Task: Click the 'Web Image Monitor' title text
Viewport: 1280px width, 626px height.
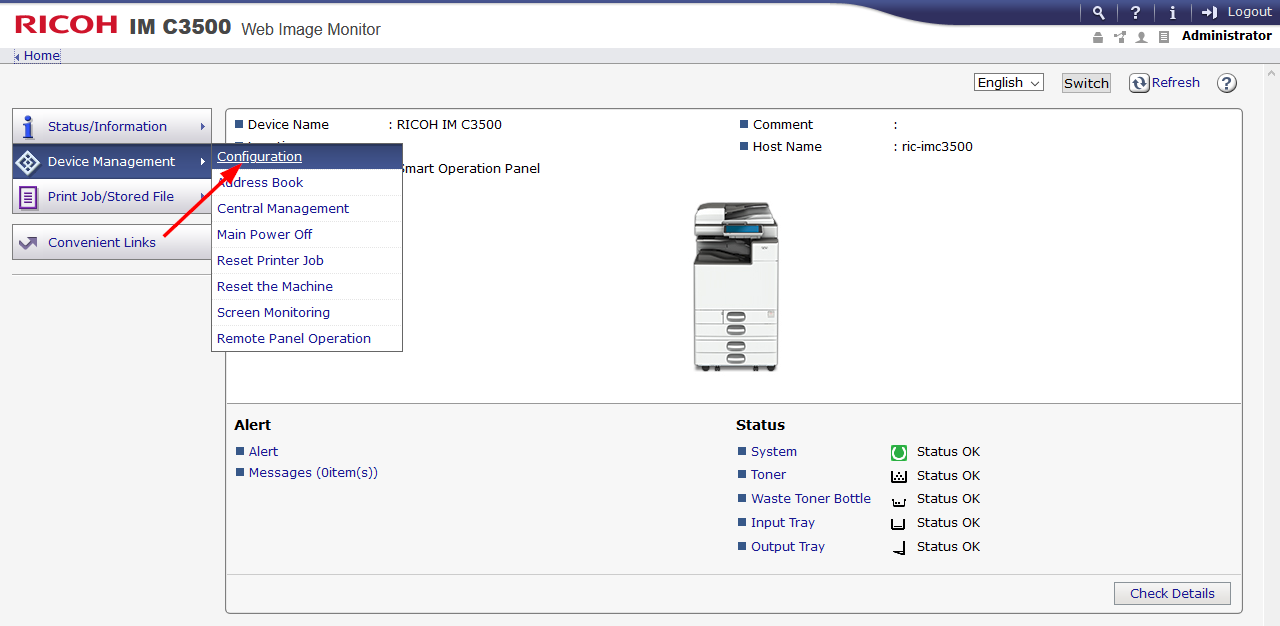Action: coord(311,30)
